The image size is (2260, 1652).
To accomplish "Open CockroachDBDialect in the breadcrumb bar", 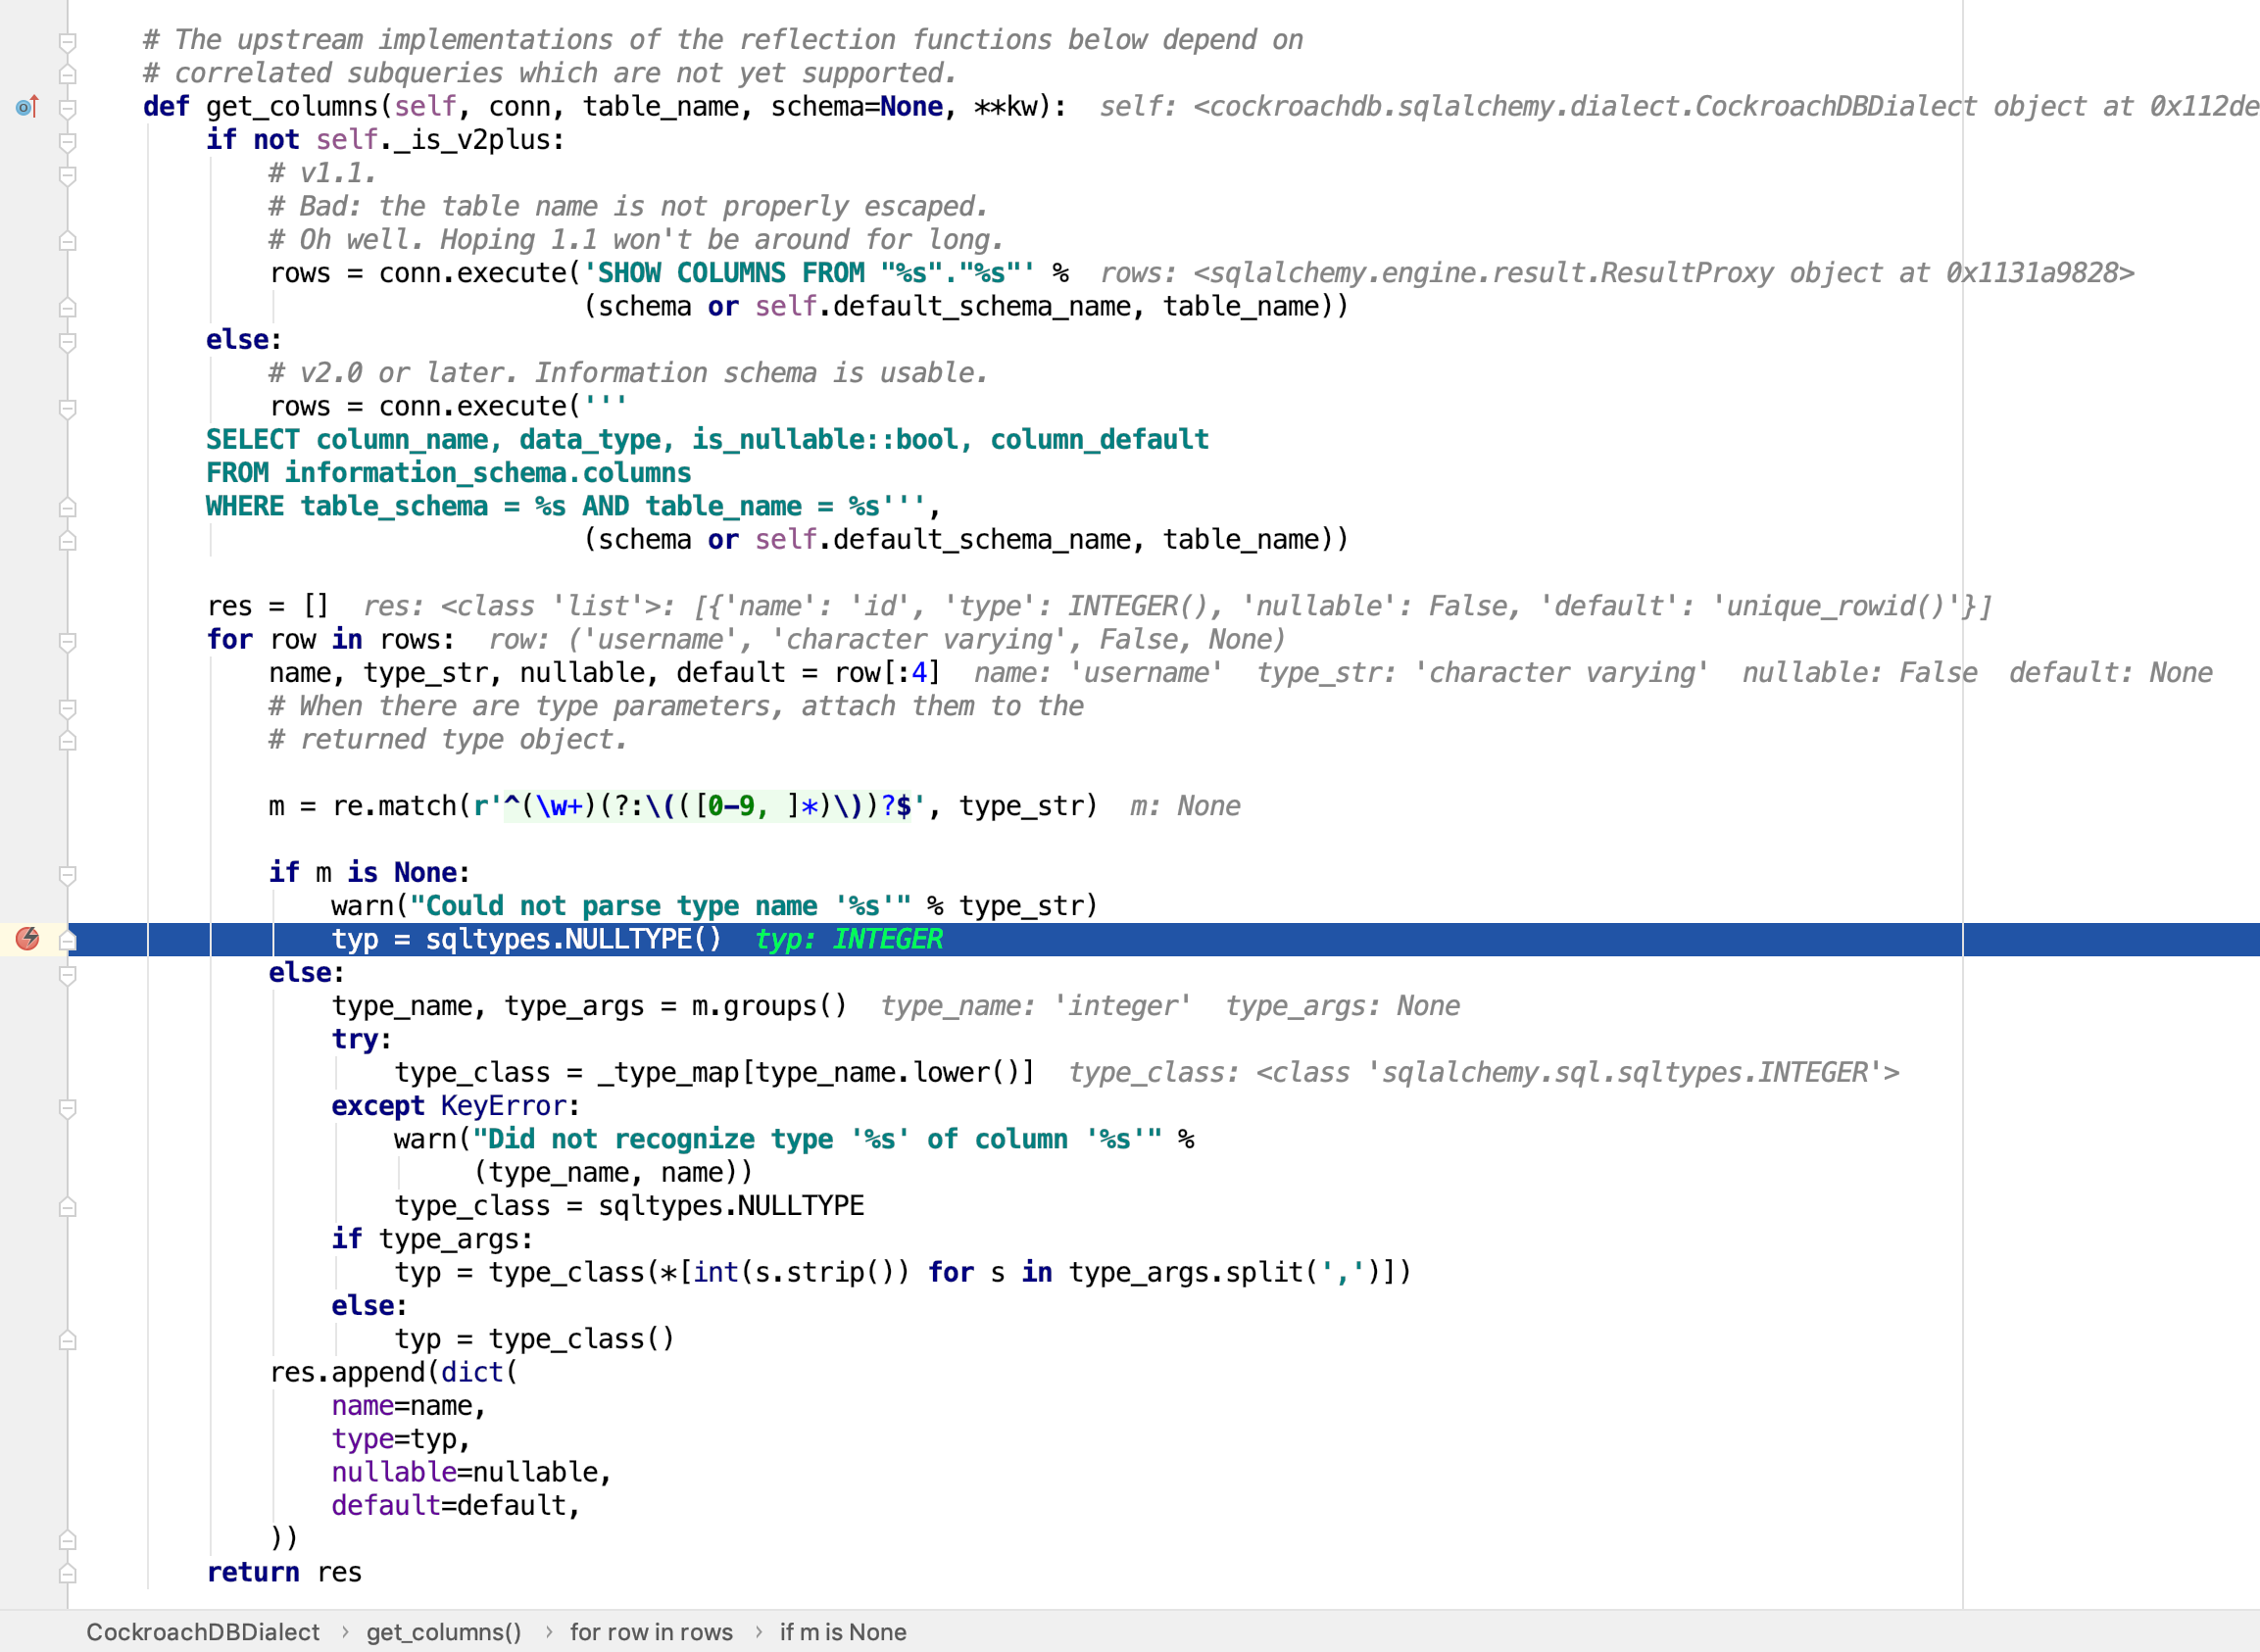I will tap(200, 1632).
